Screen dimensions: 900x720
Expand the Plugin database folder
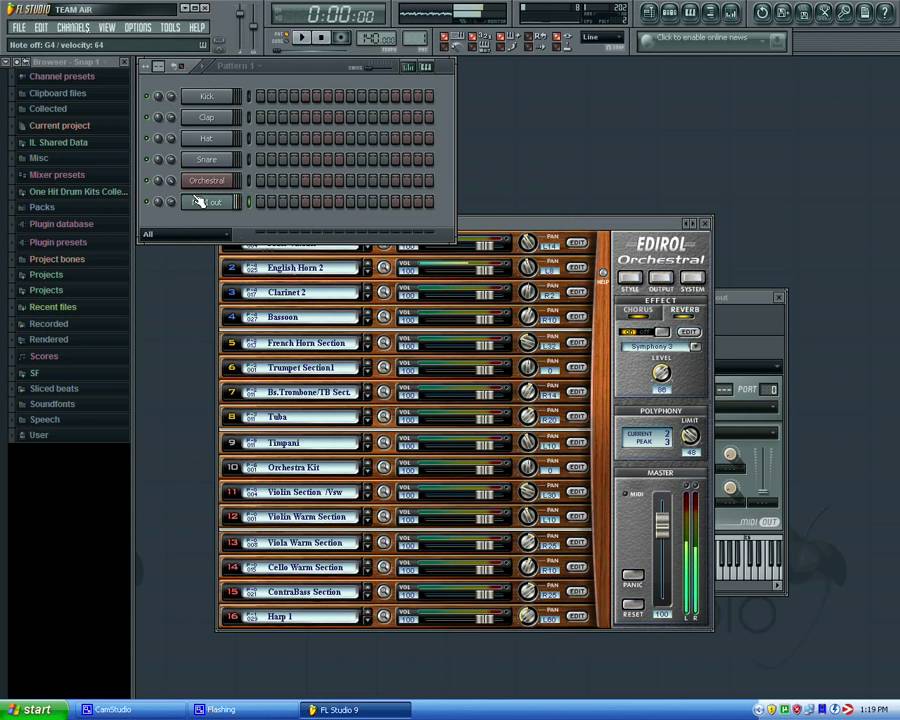[61, 224]
